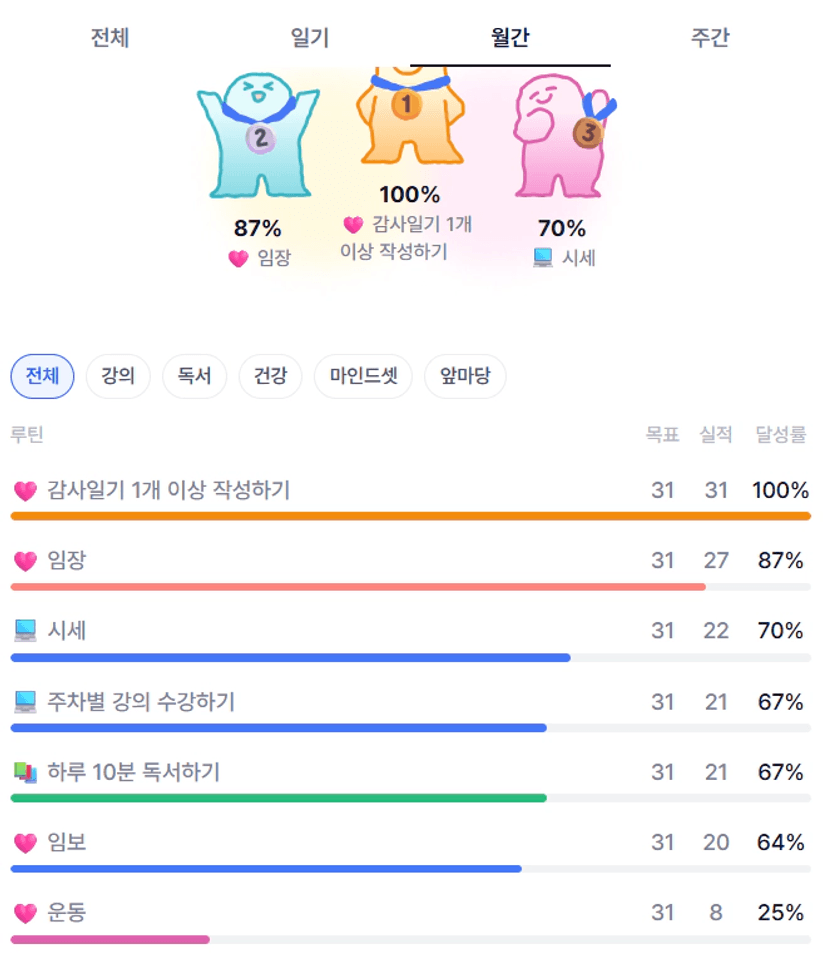Viewport: 827px width, 954px height.
Task: Filter routines by 독서 chip
Action: point(195,377)
